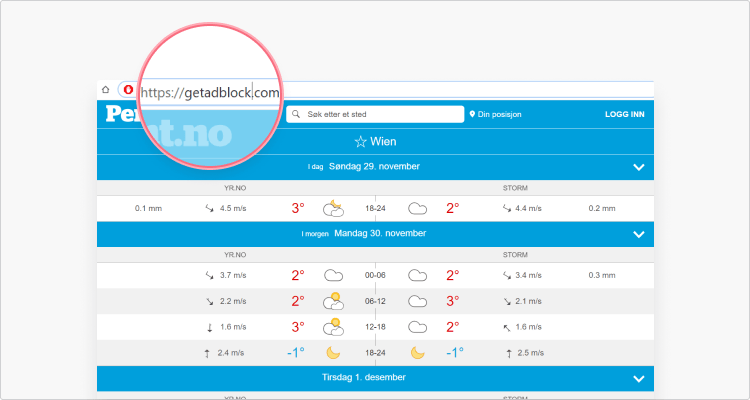Image resolution: width=750 pixels, height=400 pixels.
Task: Click the 'Din posisjon' link
Action: coord(496,114)
